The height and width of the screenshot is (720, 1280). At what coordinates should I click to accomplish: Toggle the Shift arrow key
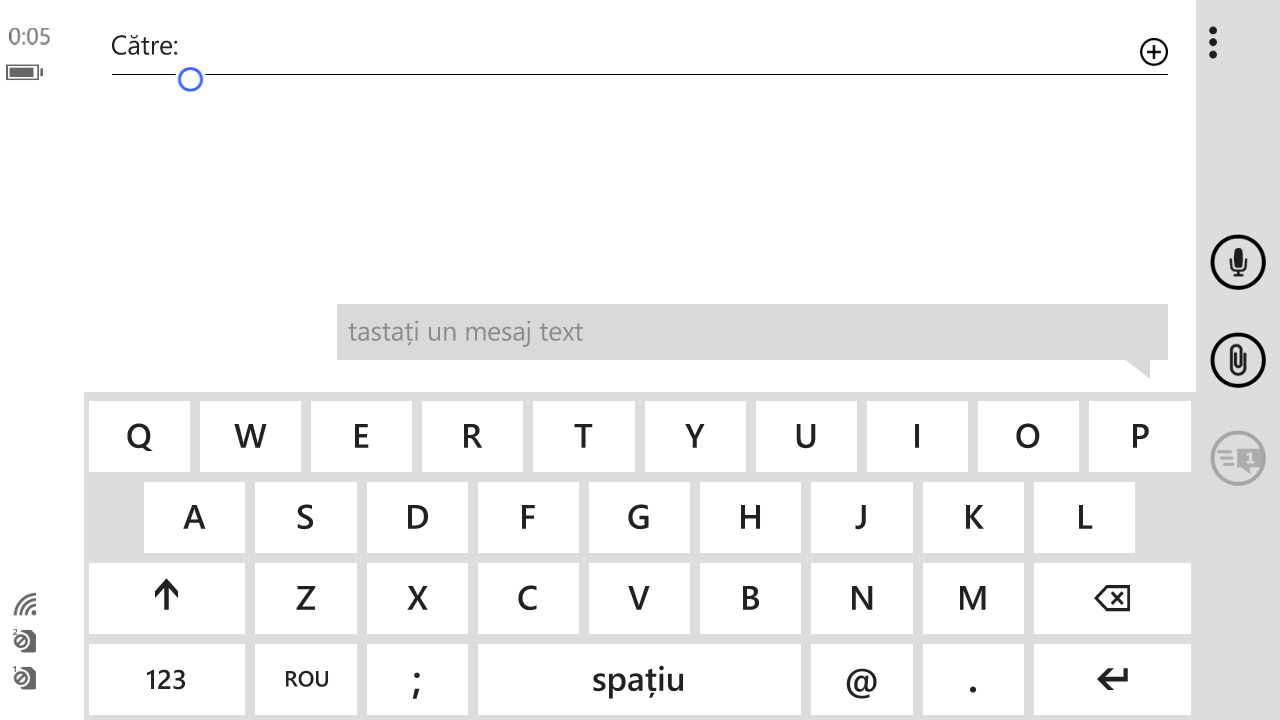(x=166, y=598)
